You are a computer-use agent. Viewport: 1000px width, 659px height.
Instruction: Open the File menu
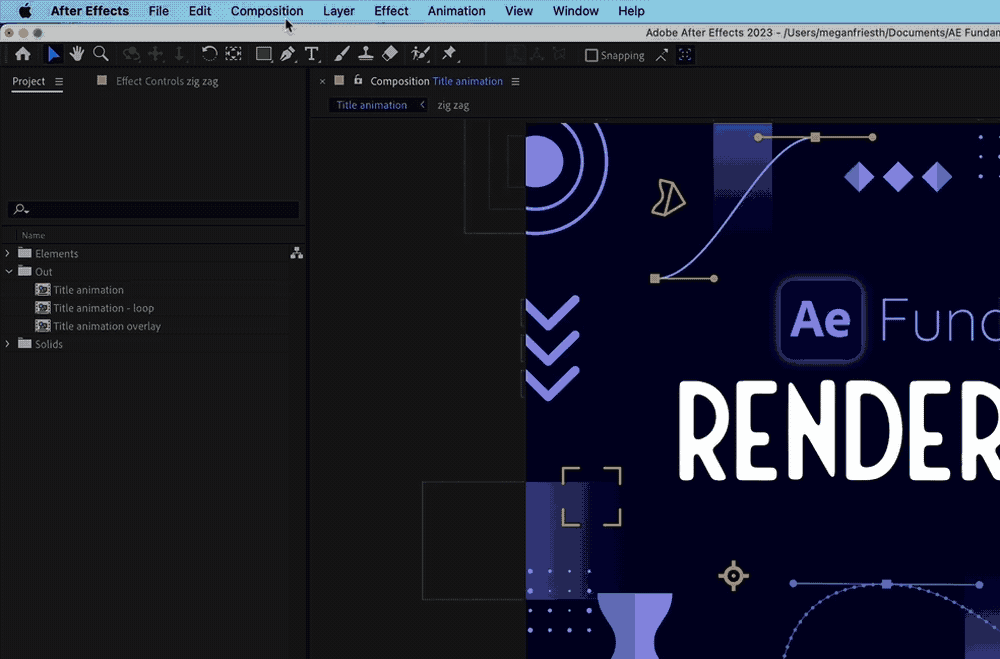[159, 11]
